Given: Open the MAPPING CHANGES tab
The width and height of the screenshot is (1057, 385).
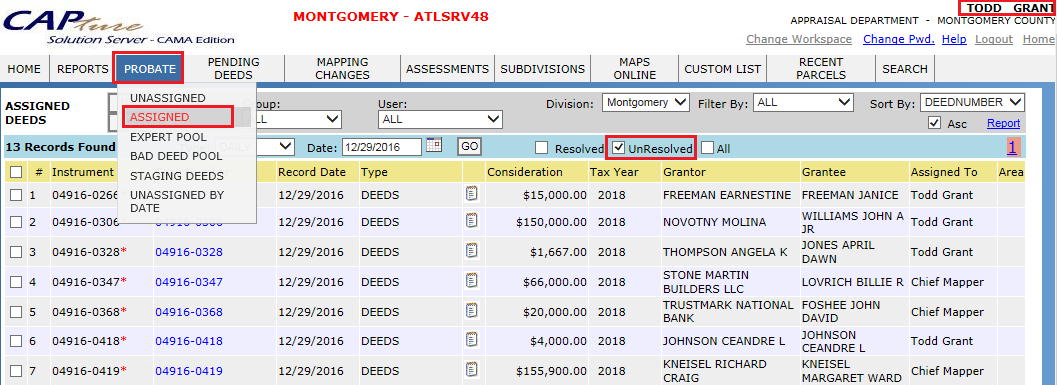Looking at the screenshot, I should pyautogui.click(x=342, y=69).
